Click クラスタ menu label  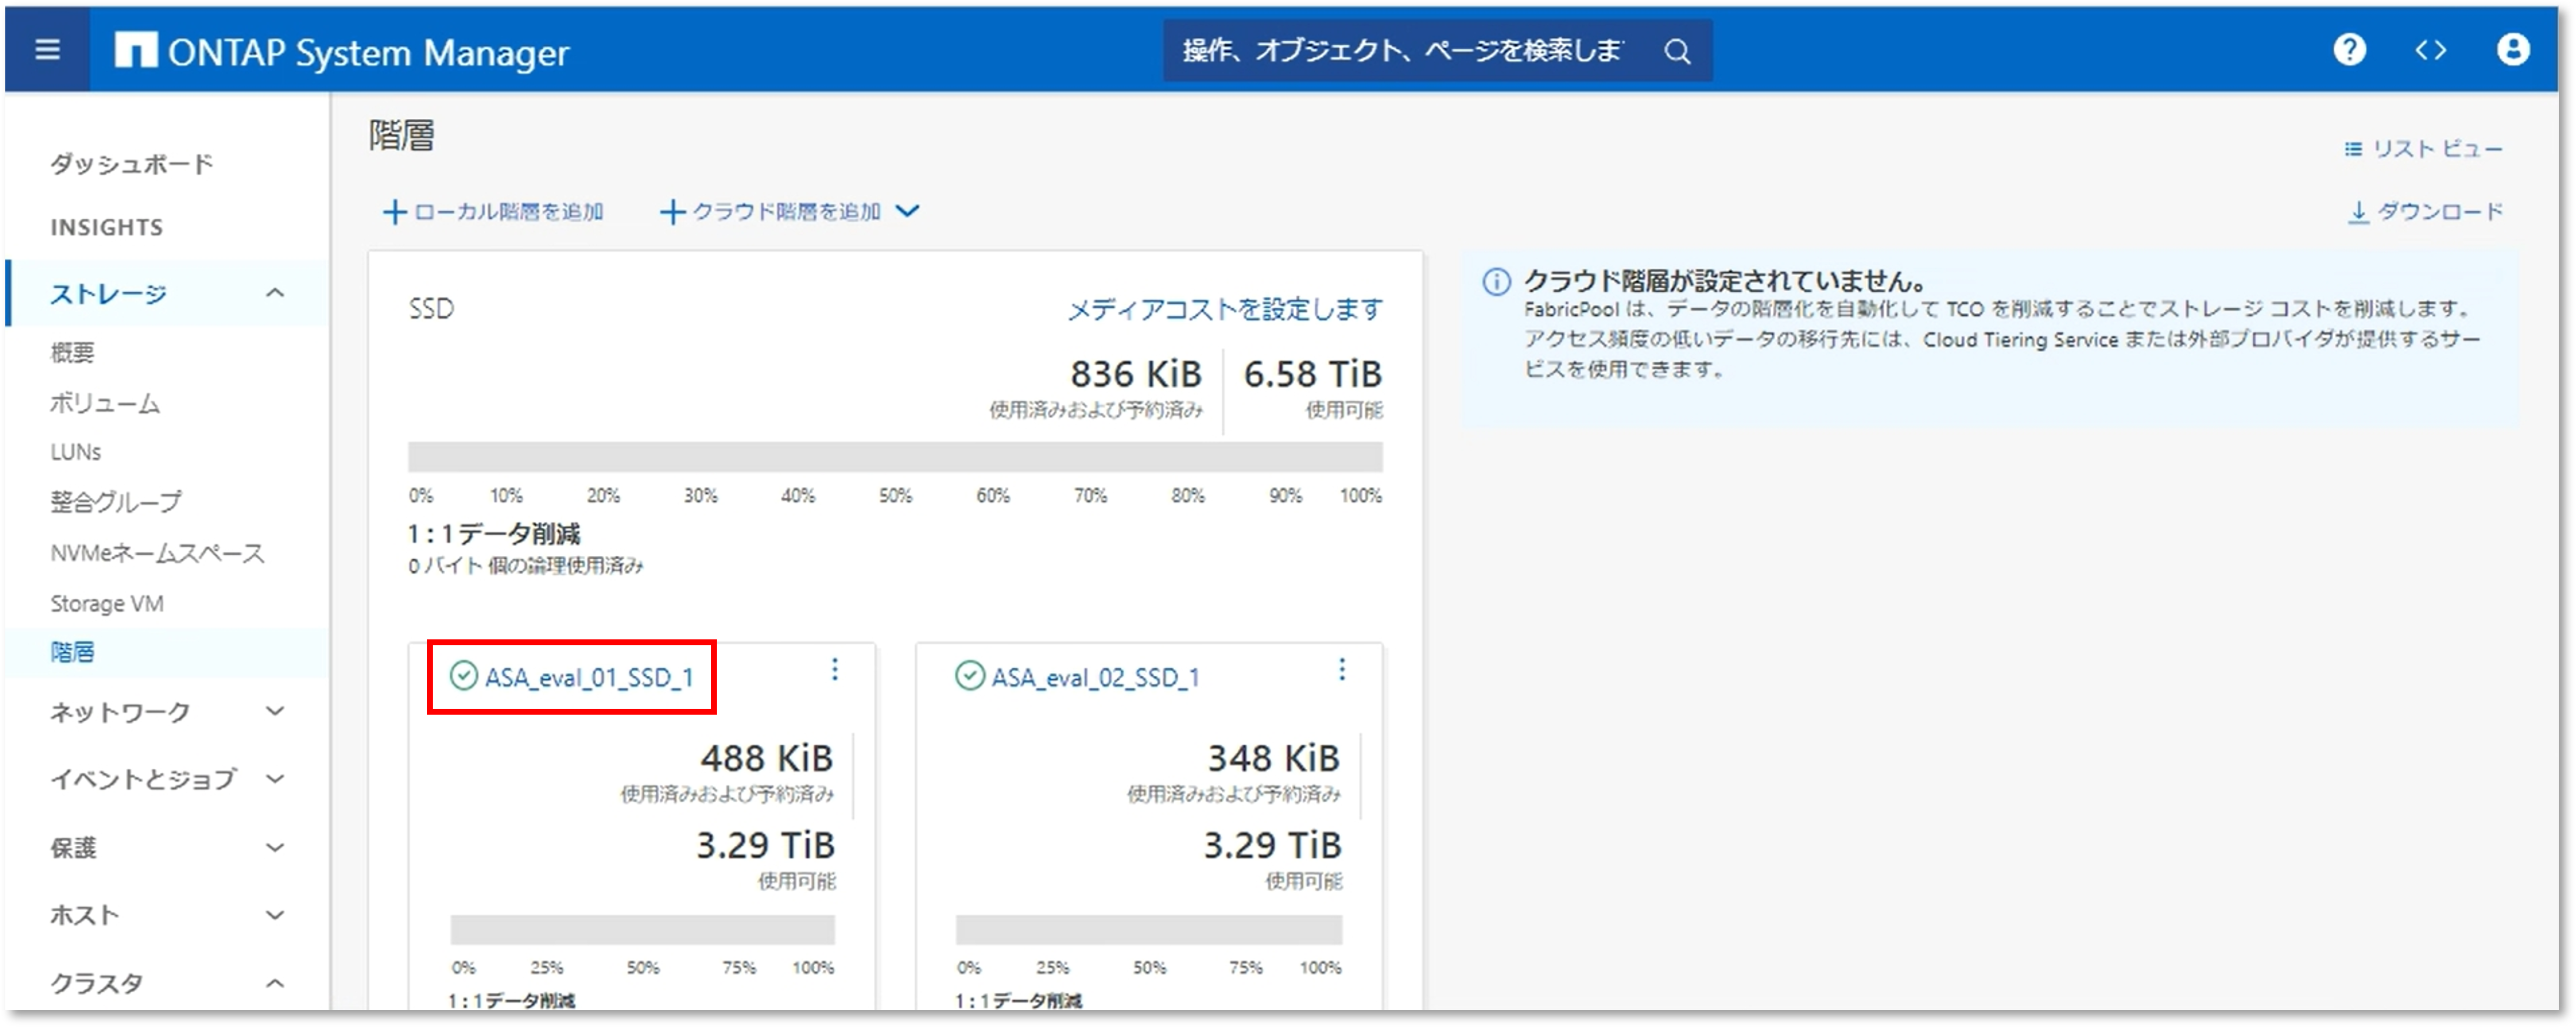click(97, 983)
